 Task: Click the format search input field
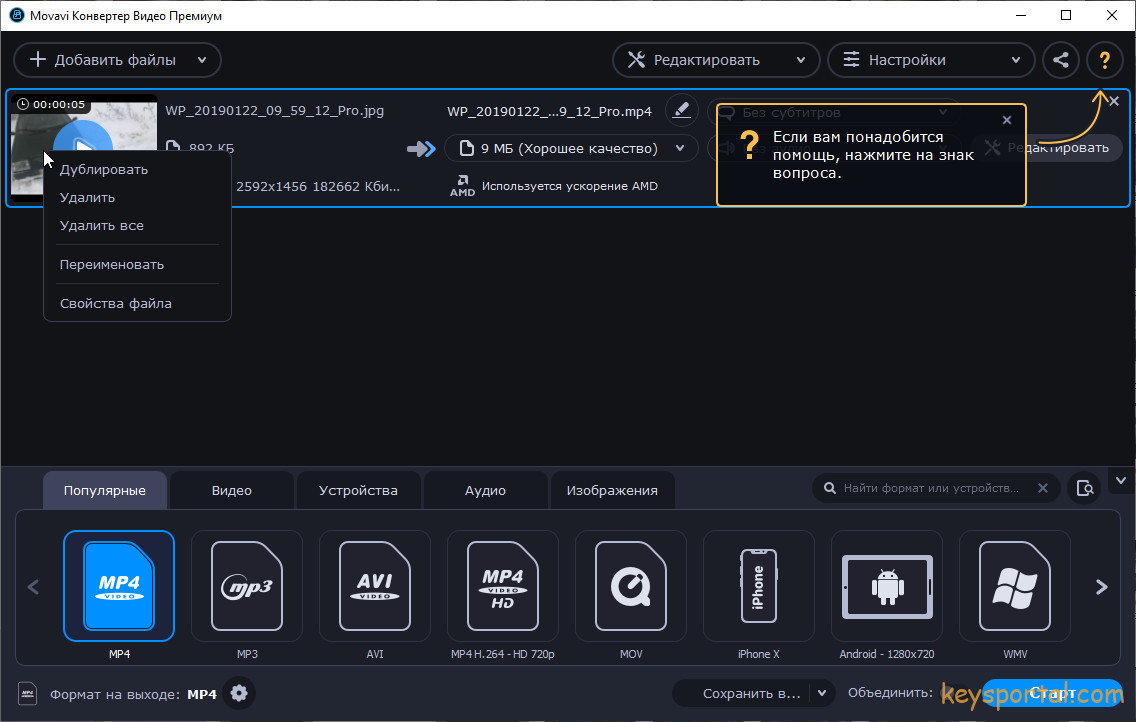(930, 489)
